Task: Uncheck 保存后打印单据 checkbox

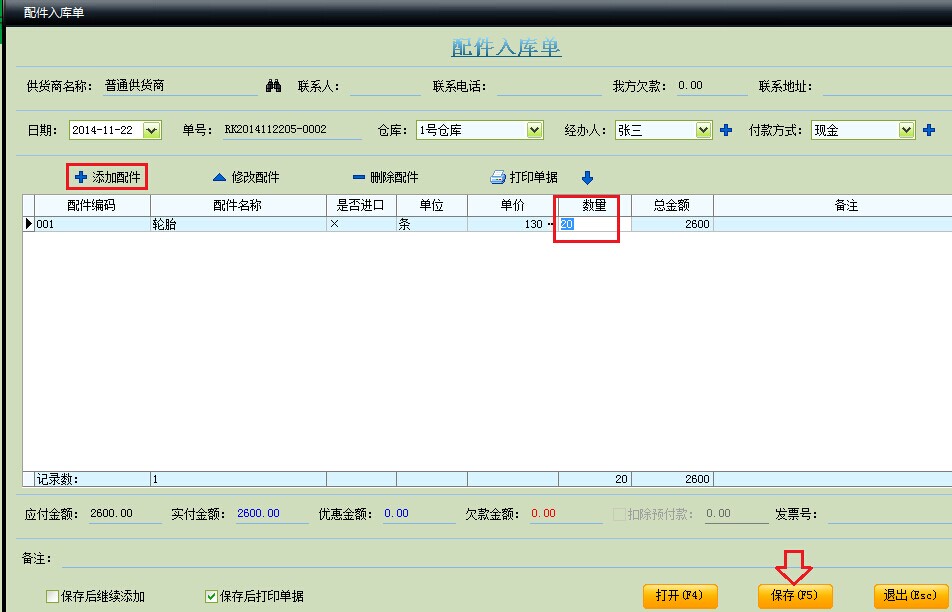Action: click(211, 596)
